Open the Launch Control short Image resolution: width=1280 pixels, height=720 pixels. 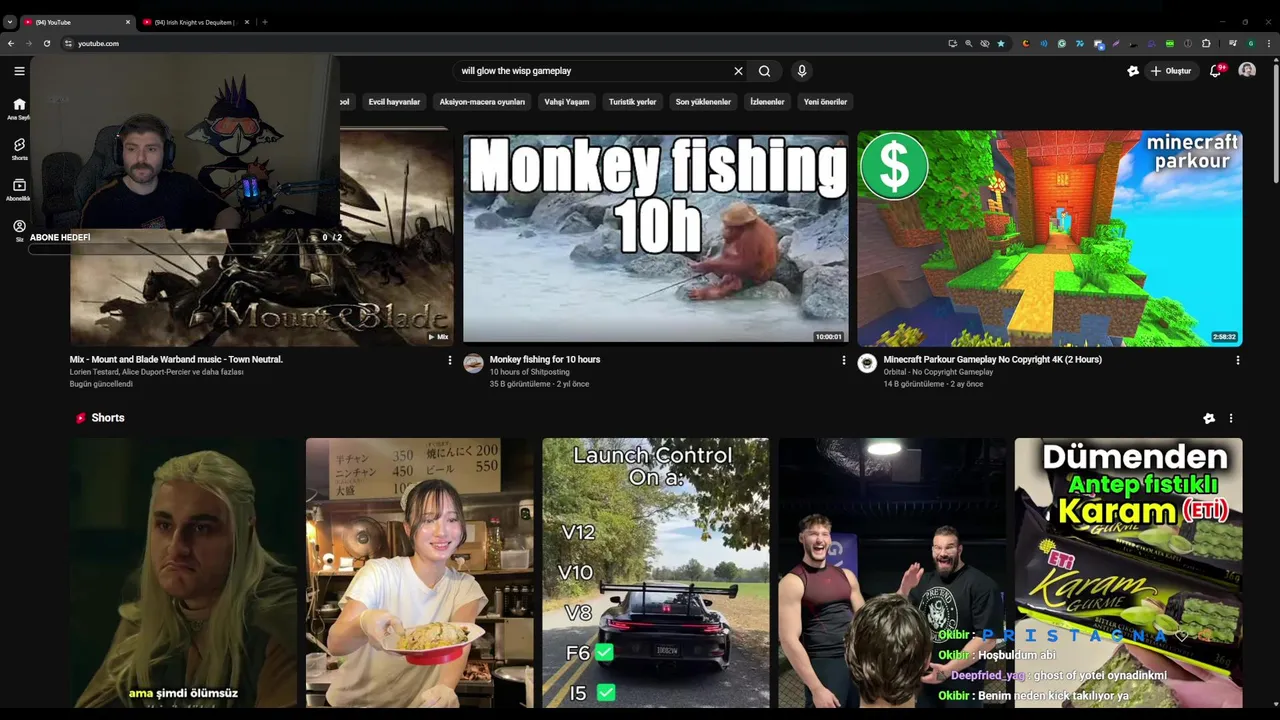click(655, 573)
